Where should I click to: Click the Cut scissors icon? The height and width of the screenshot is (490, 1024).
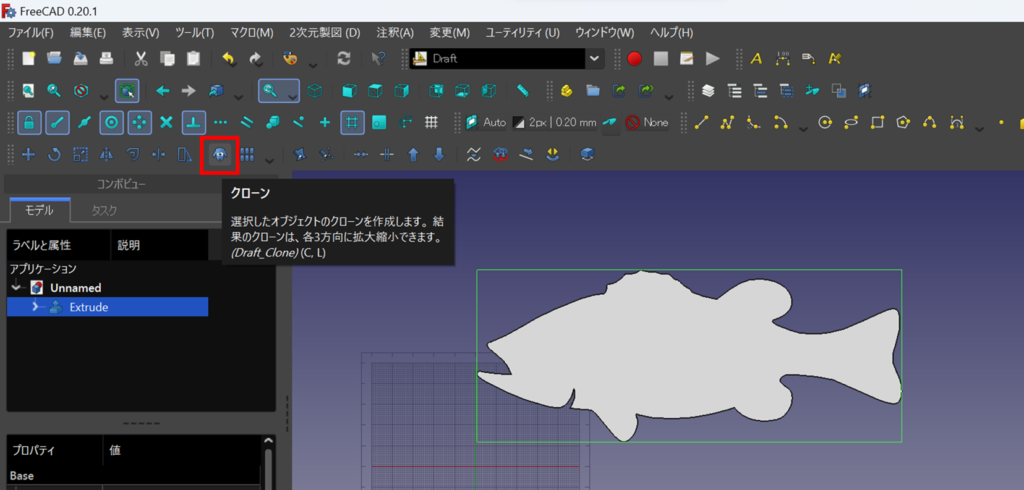(141, 59)
